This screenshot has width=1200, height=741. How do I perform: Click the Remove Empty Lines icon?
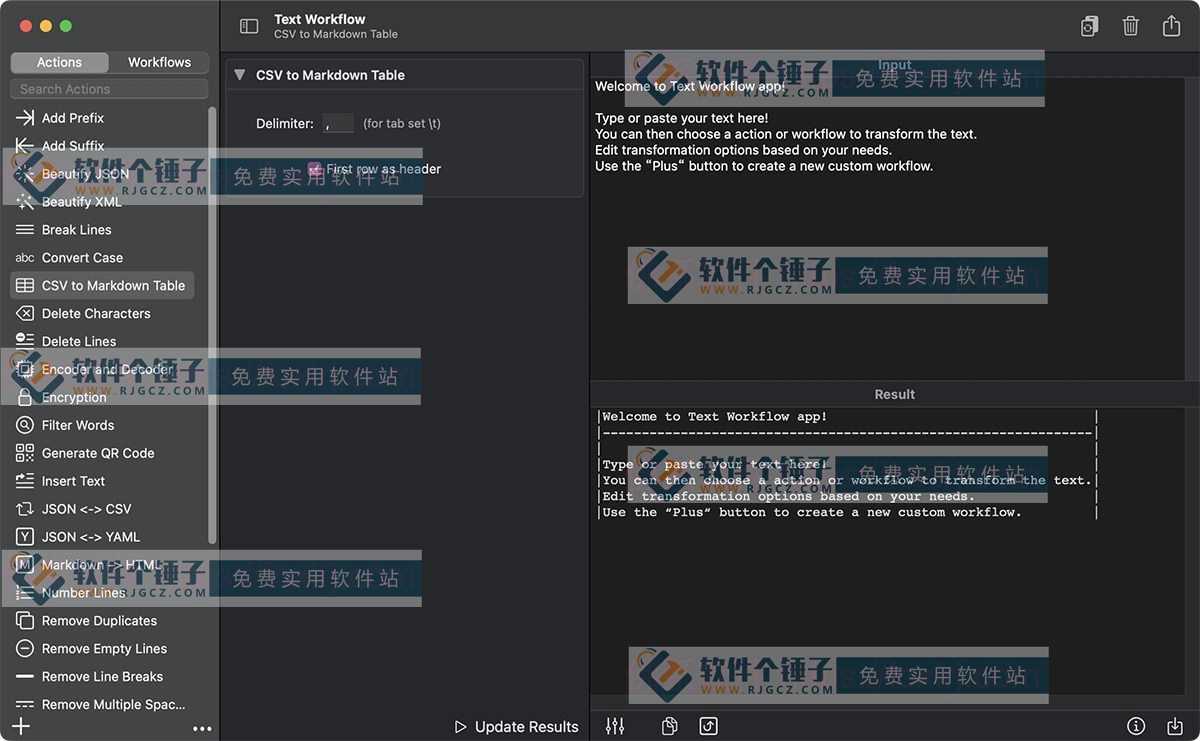tap(25, 649)
